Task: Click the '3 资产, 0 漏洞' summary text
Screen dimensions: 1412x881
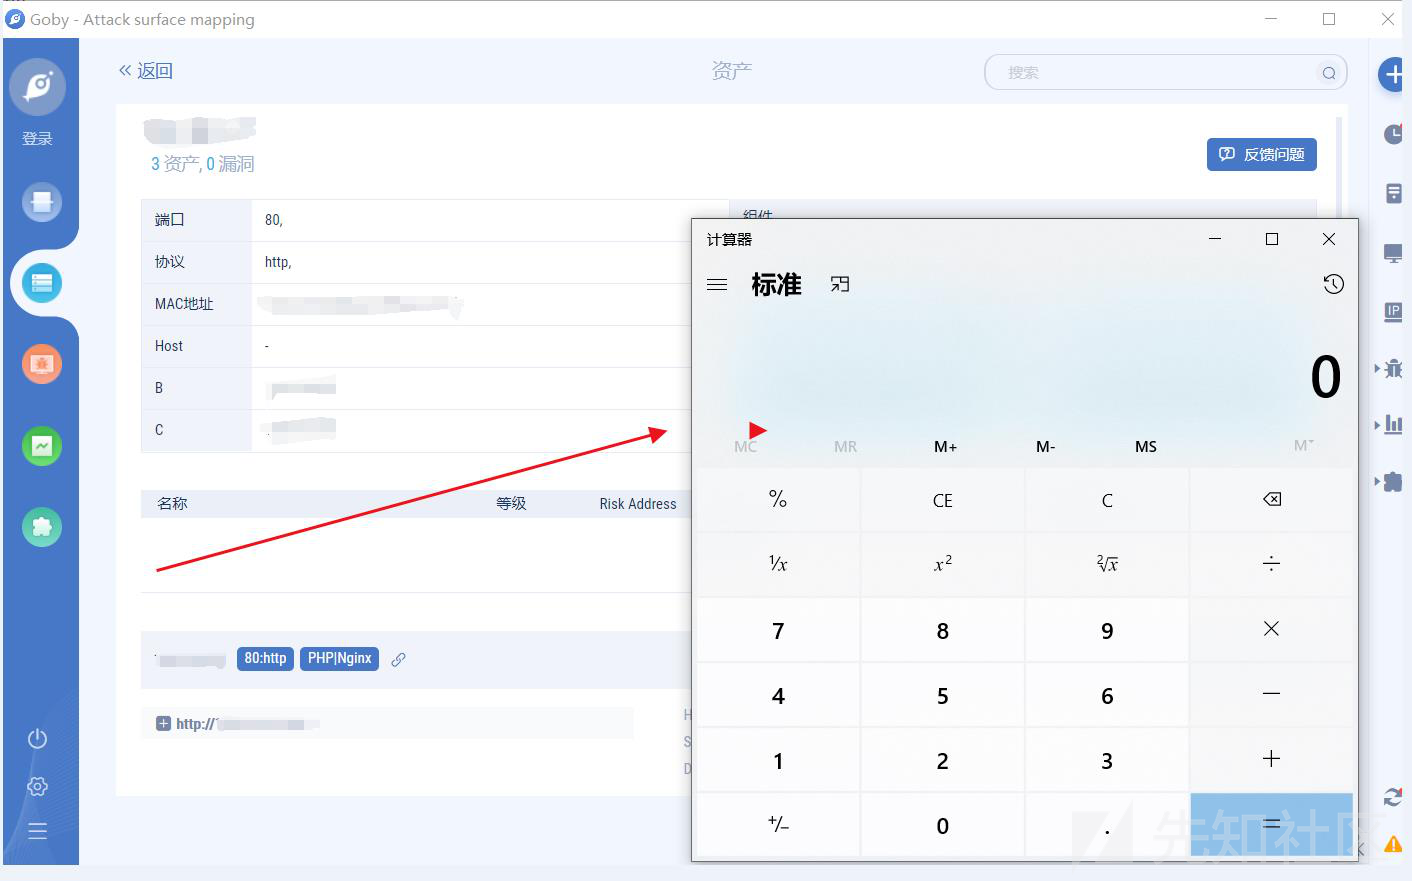Action: (x=203, y=164)
